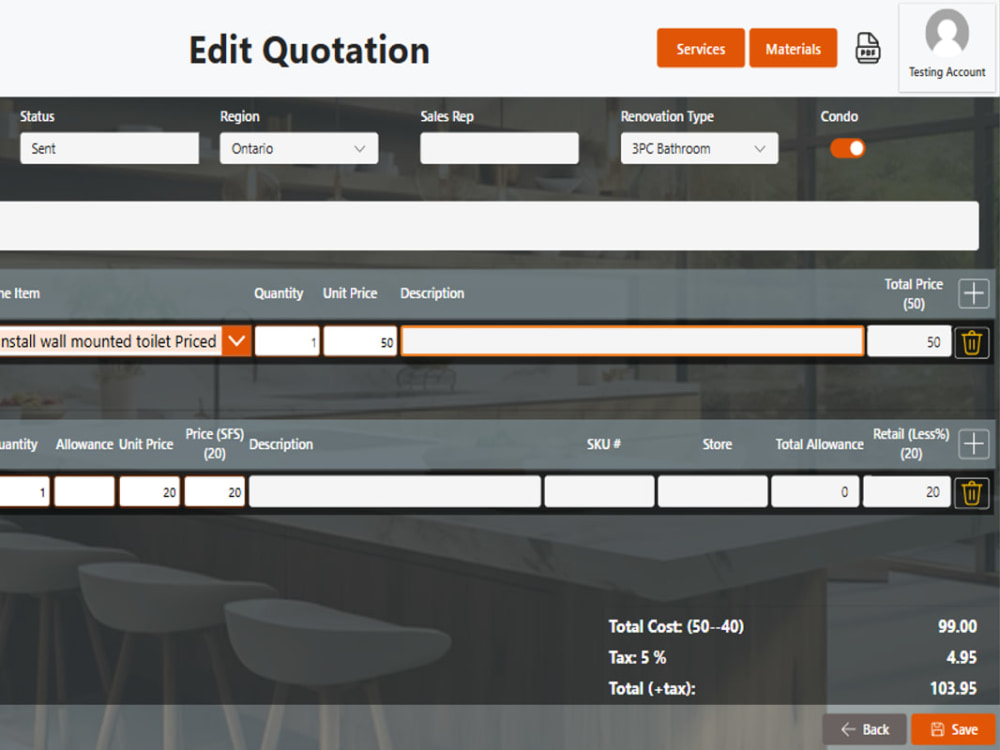Add a new material row with plus icon

(x=973, y=444)
